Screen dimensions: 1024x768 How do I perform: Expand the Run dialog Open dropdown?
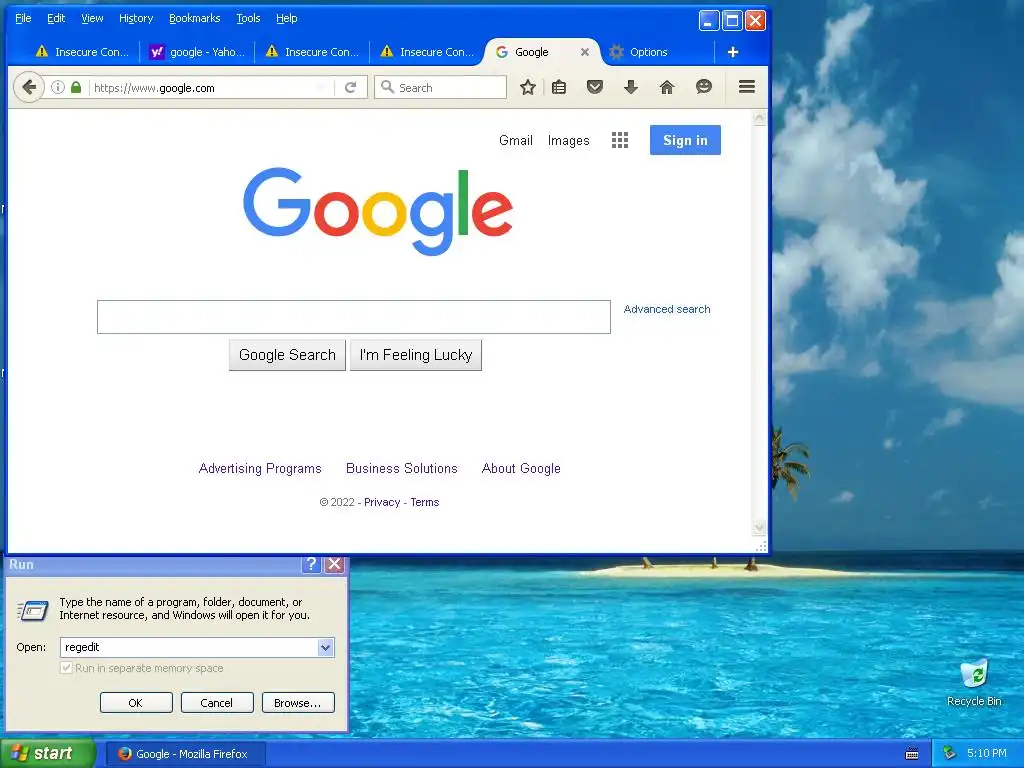(325, 647)
